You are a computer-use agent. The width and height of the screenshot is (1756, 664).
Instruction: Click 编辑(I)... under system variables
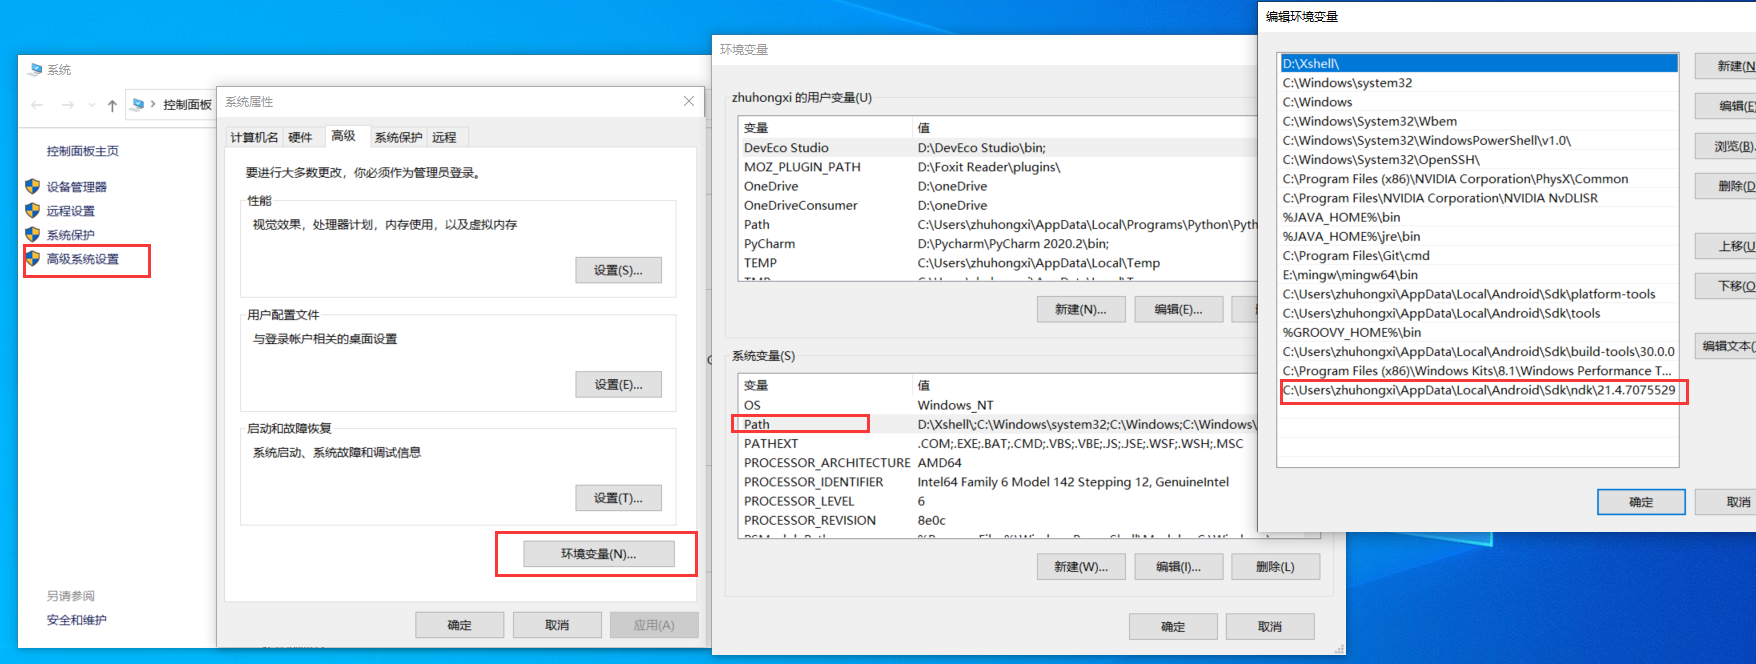[x=1178, y=567]
